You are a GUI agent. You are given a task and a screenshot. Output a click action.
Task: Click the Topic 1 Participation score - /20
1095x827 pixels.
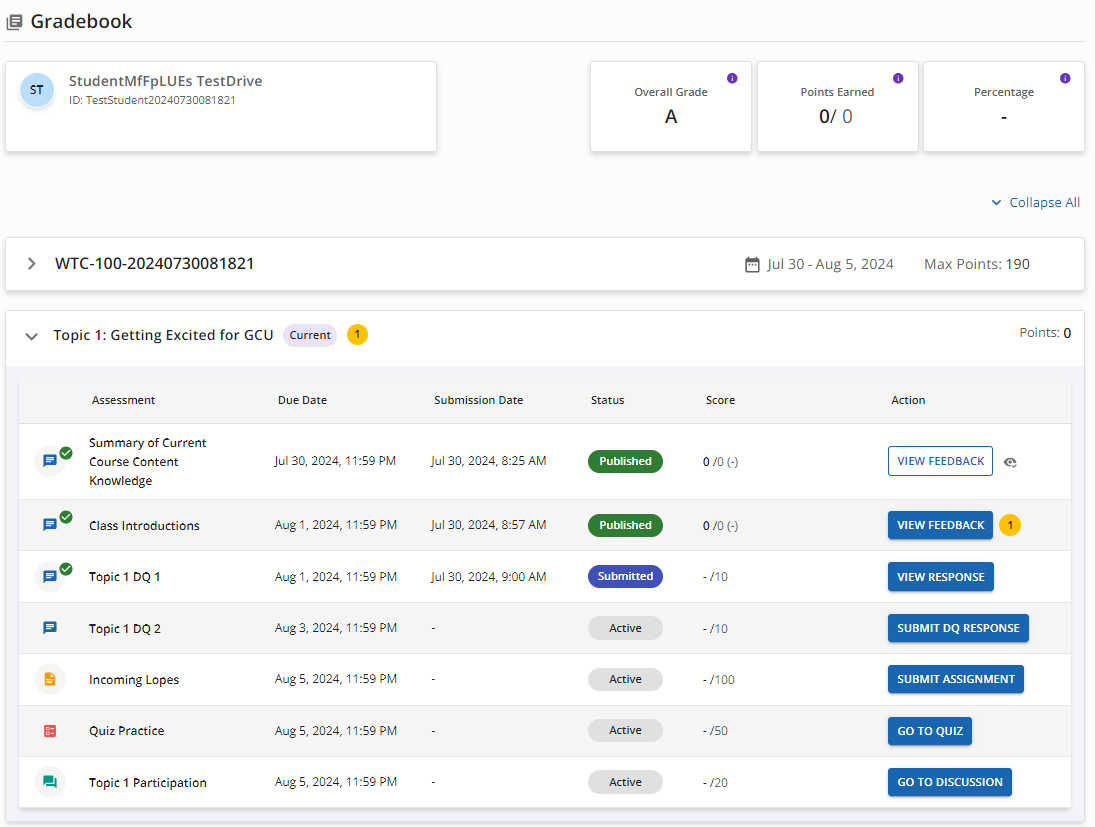pos(715,782)
